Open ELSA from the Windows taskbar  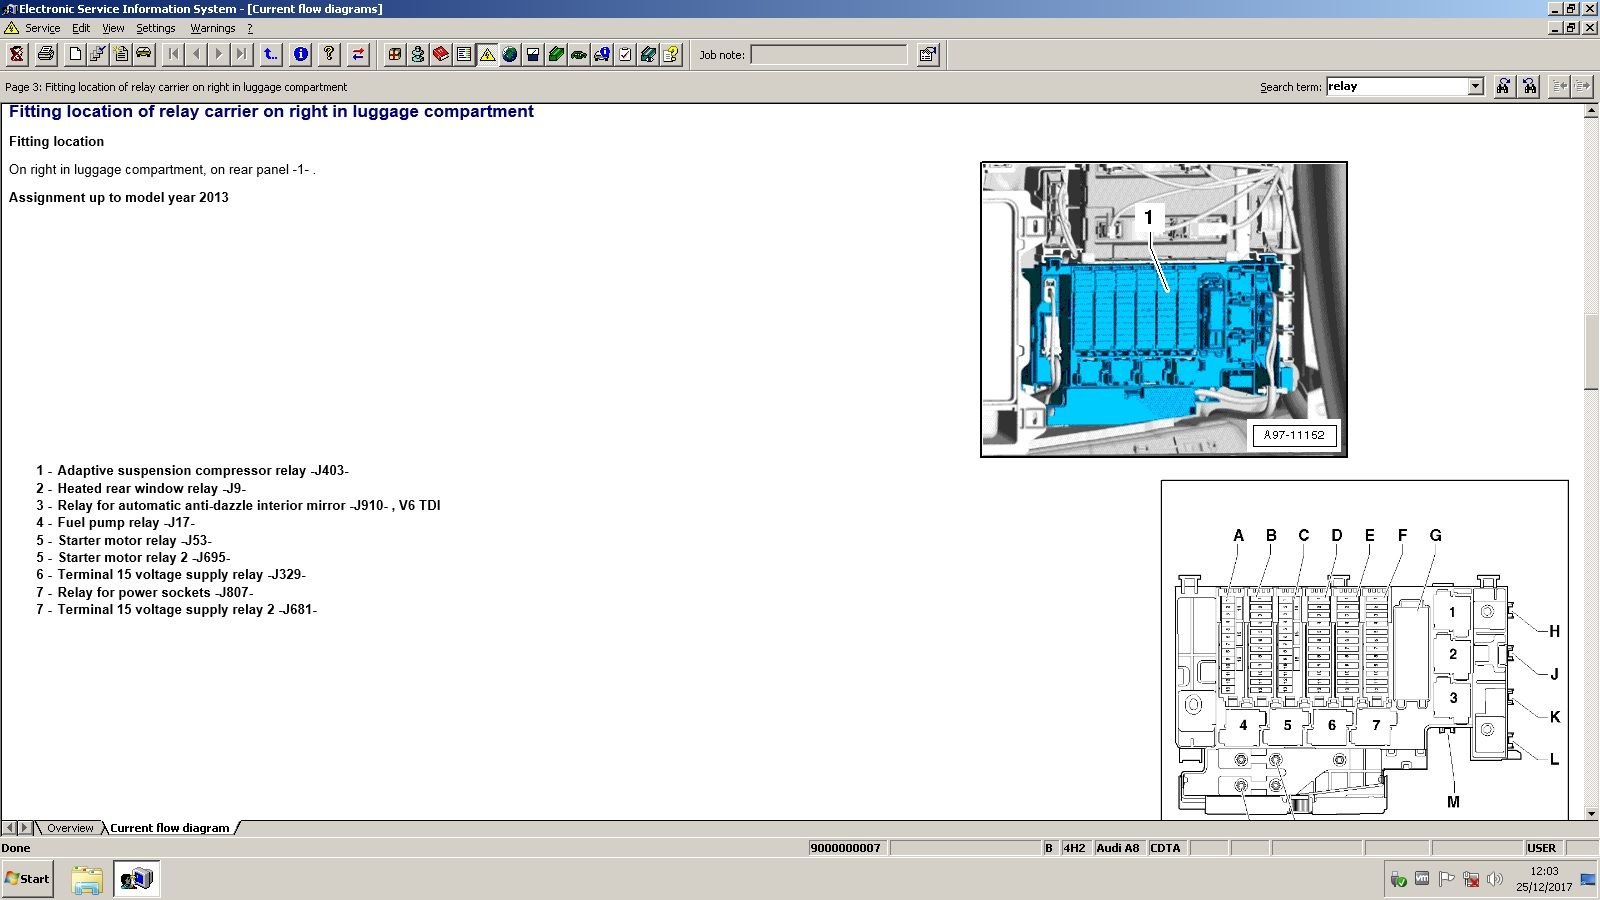(x=135, y=879)
